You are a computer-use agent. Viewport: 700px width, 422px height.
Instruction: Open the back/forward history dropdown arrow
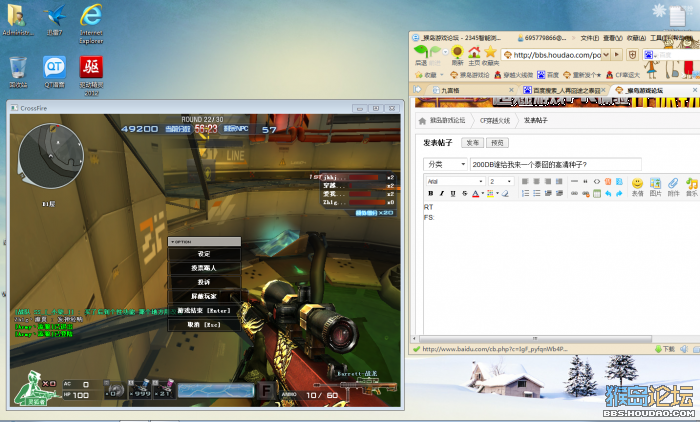point(445,52)
